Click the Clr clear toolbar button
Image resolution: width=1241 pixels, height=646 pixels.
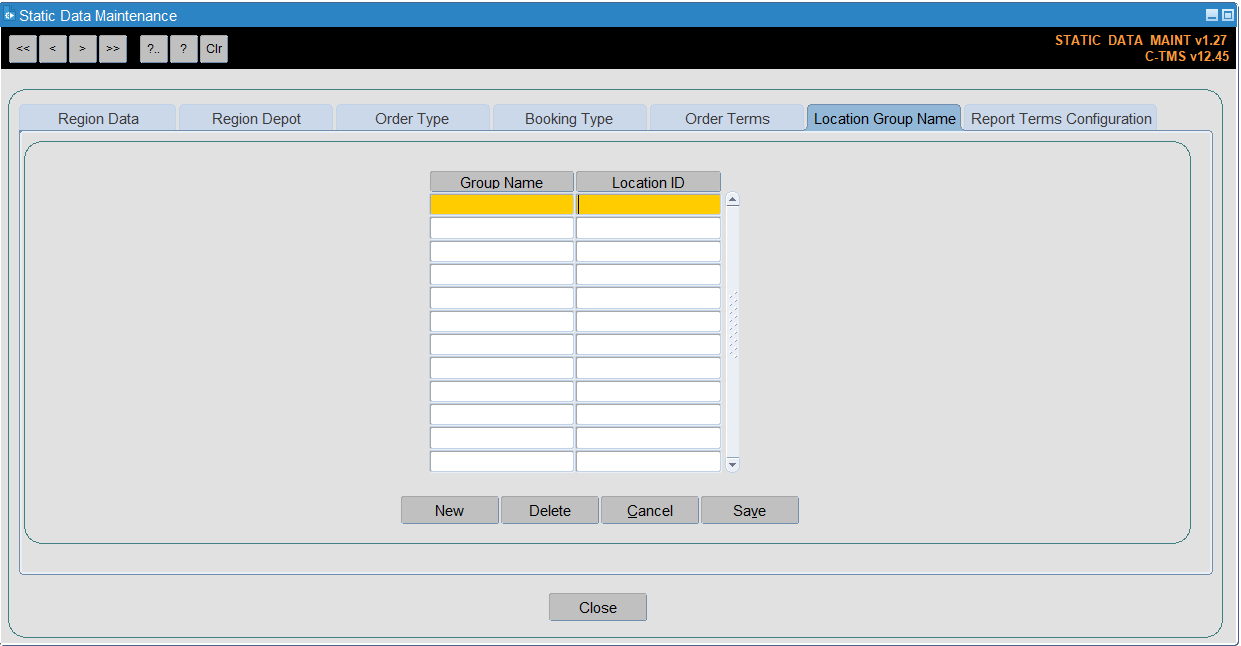click(214, 49)
